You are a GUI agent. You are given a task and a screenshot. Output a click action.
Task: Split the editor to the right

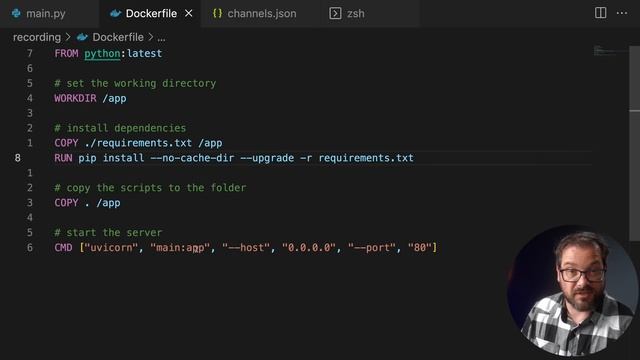[x=600, y=13]
